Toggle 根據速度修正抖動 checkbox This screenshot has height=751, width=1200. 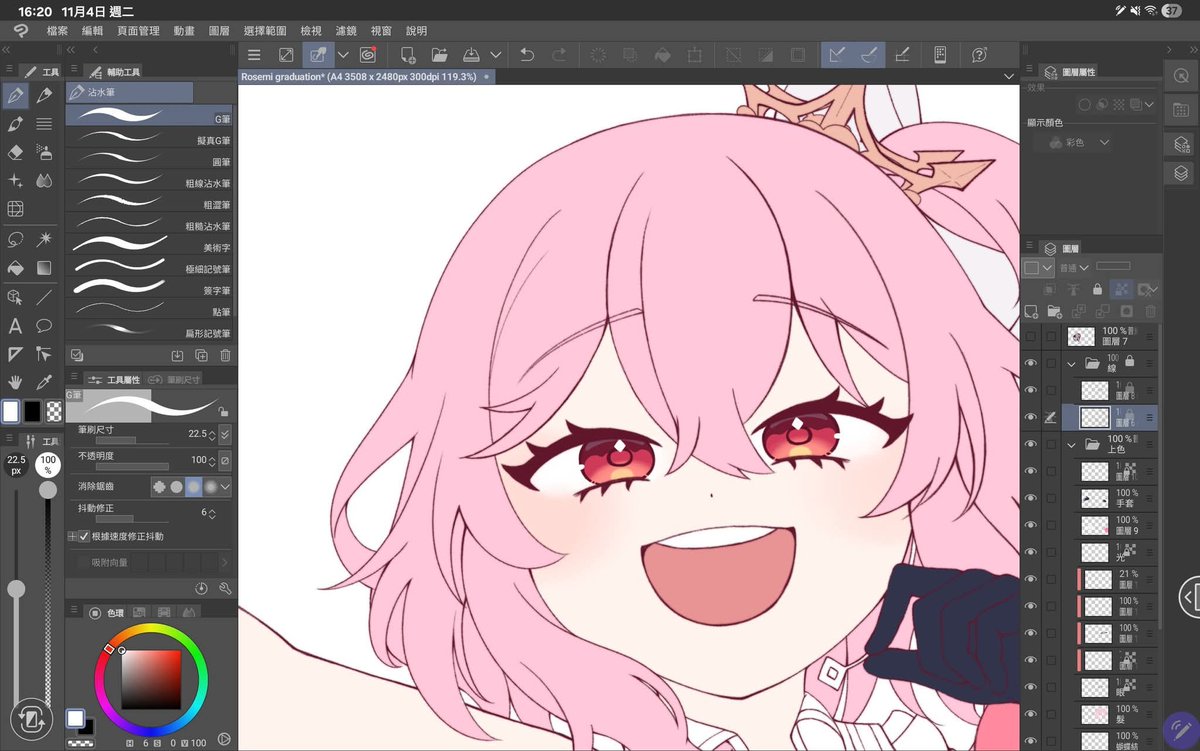point(83,536)
